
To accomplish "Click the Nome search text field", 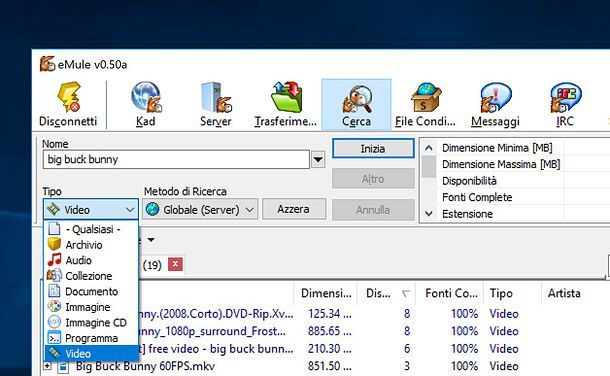I will coord(176,159).
